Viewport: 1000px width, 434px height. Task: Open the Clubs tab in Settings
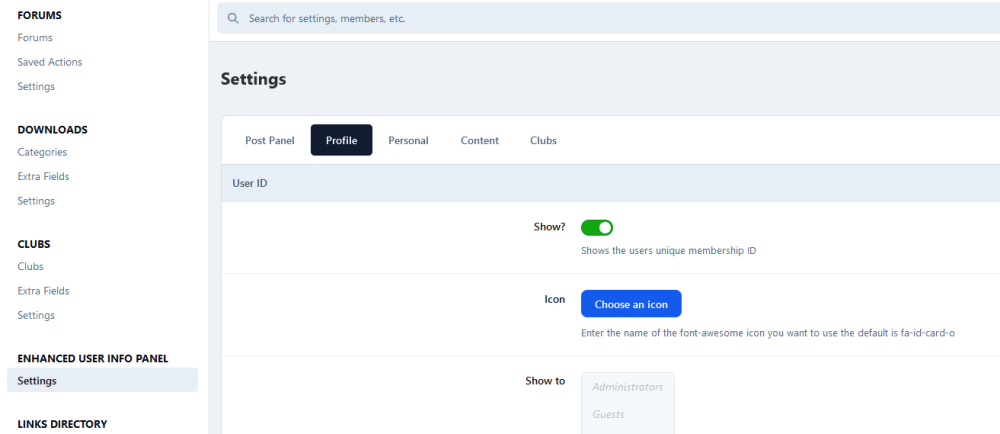tap(543, 140)
